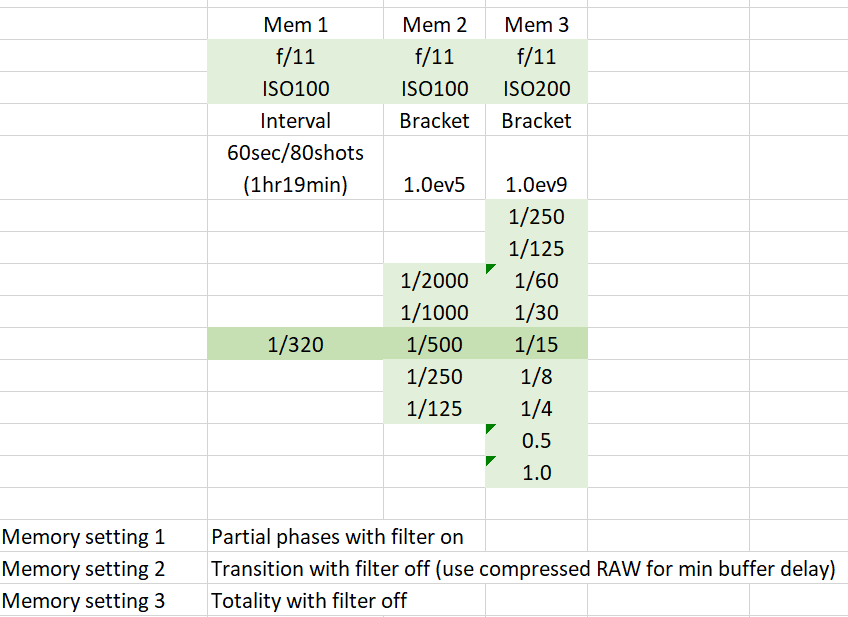Select the 1/500 cell

pyautogui.click(x=434, y=345)
